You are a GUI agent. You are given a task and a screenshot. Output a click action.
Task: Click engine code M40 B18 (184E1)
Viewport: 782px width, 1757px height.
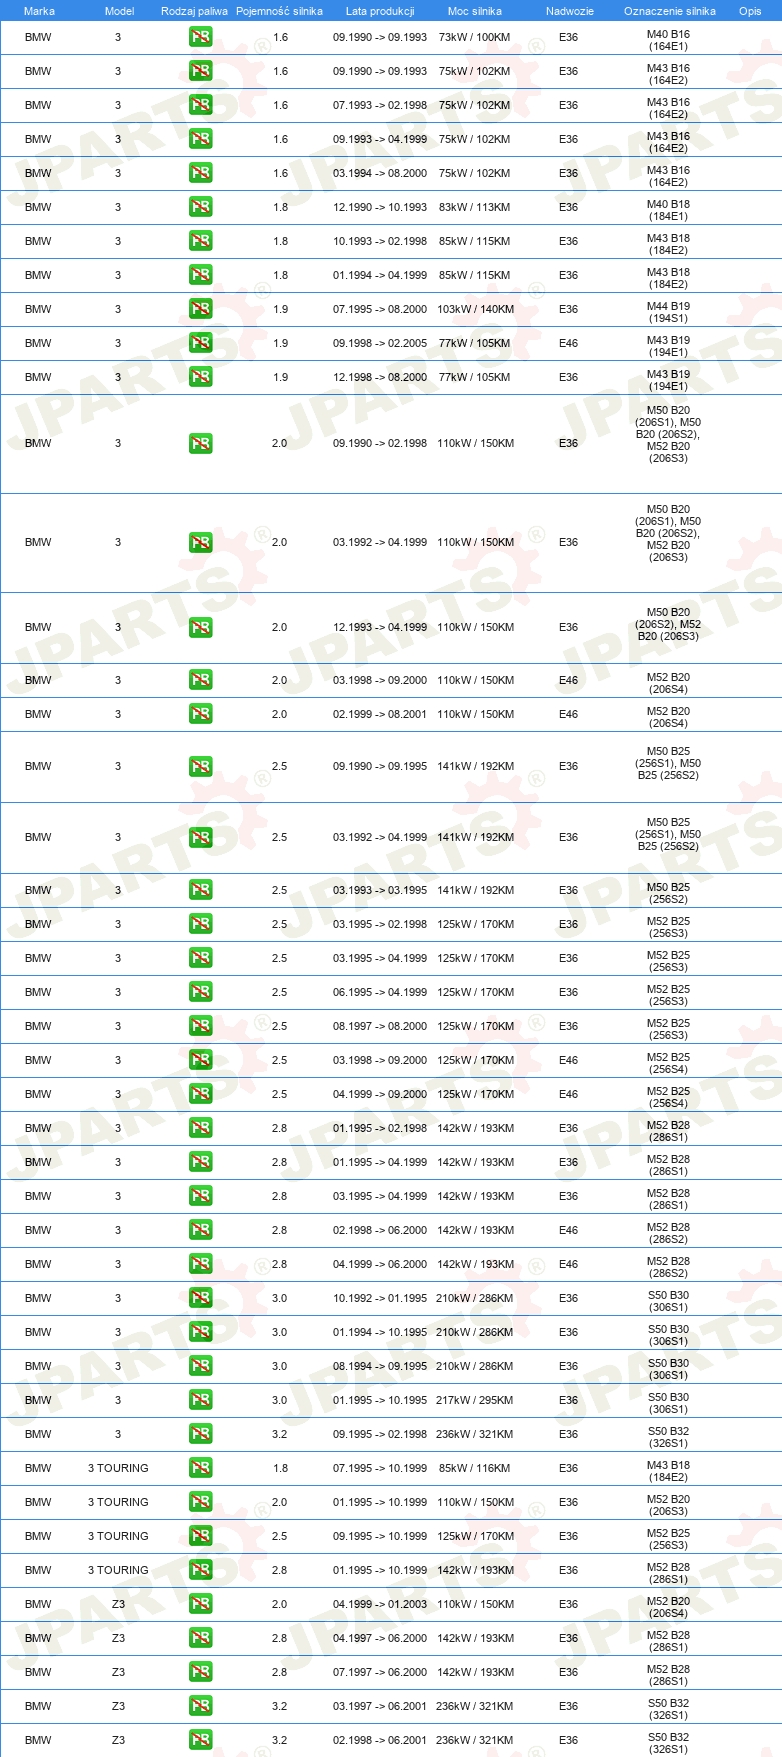668,210
